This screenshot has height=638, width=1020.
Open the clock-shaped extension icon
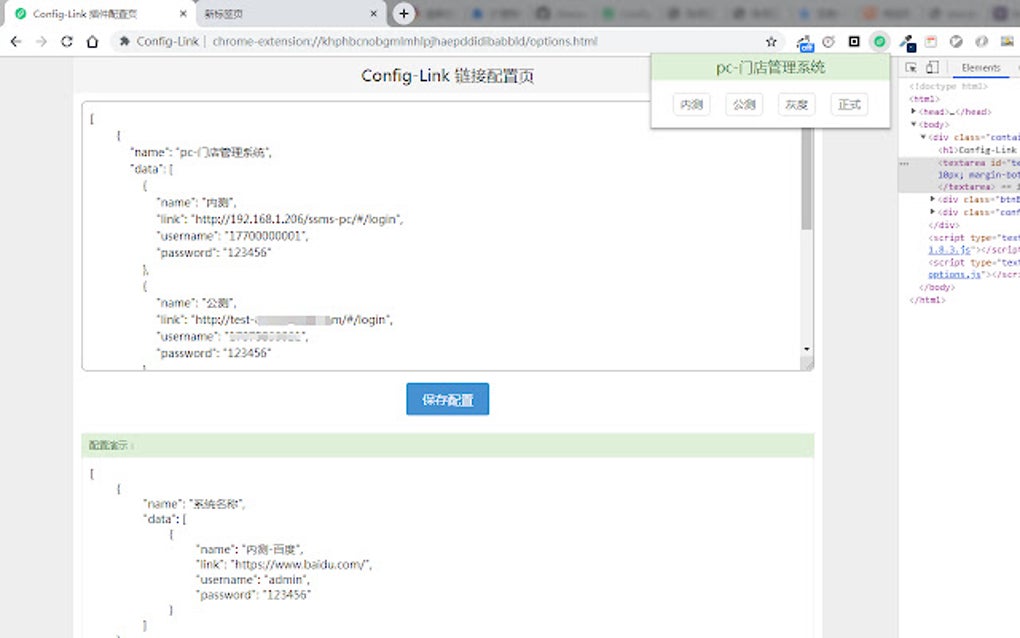(x=828, y=42)
